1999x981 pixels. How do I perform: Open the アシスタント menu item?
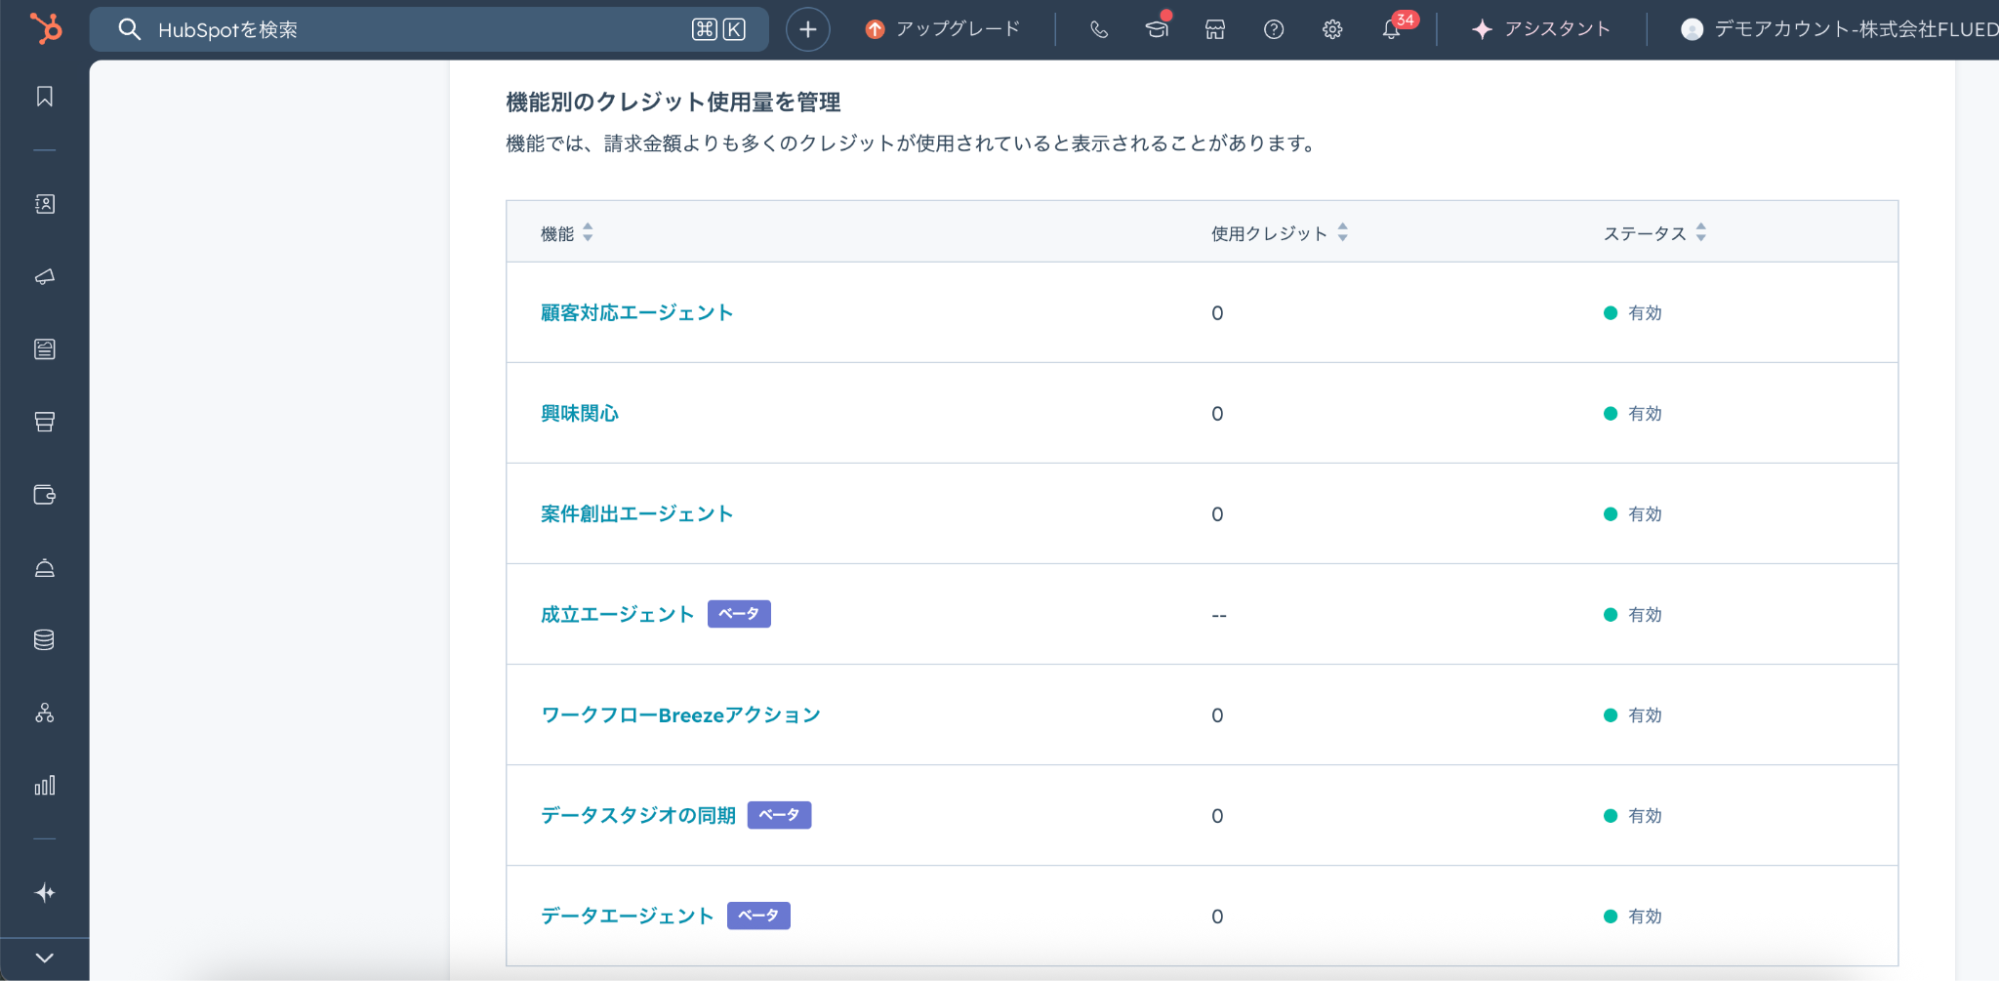click(x=1541, y=30)
